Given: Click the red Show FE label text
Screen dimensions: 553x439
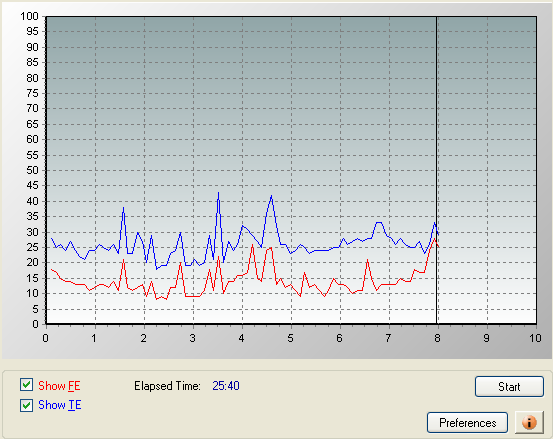Looking at the screenshot, I should click(59, 386).
